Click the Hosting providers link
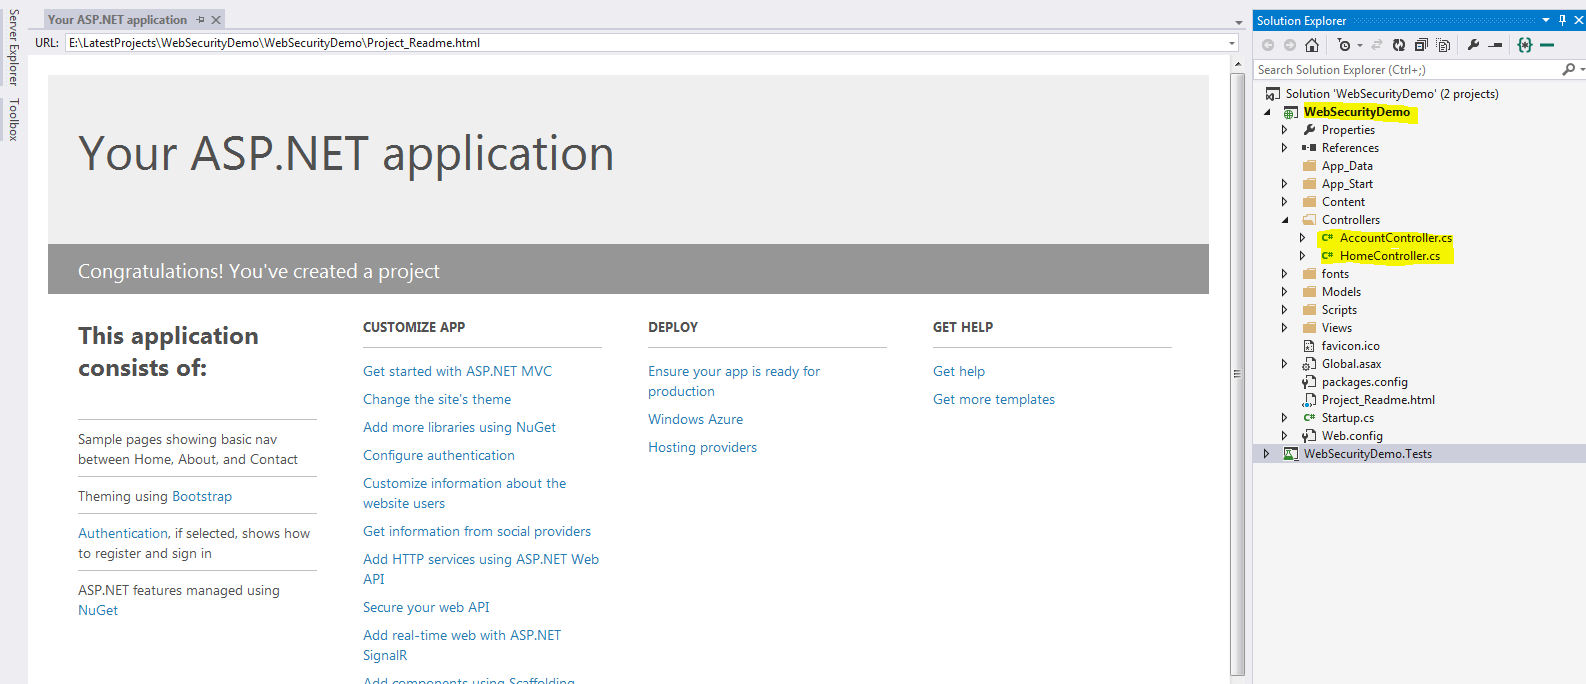The width and height of the screenshot is (1586, 684). click(702, 447)
